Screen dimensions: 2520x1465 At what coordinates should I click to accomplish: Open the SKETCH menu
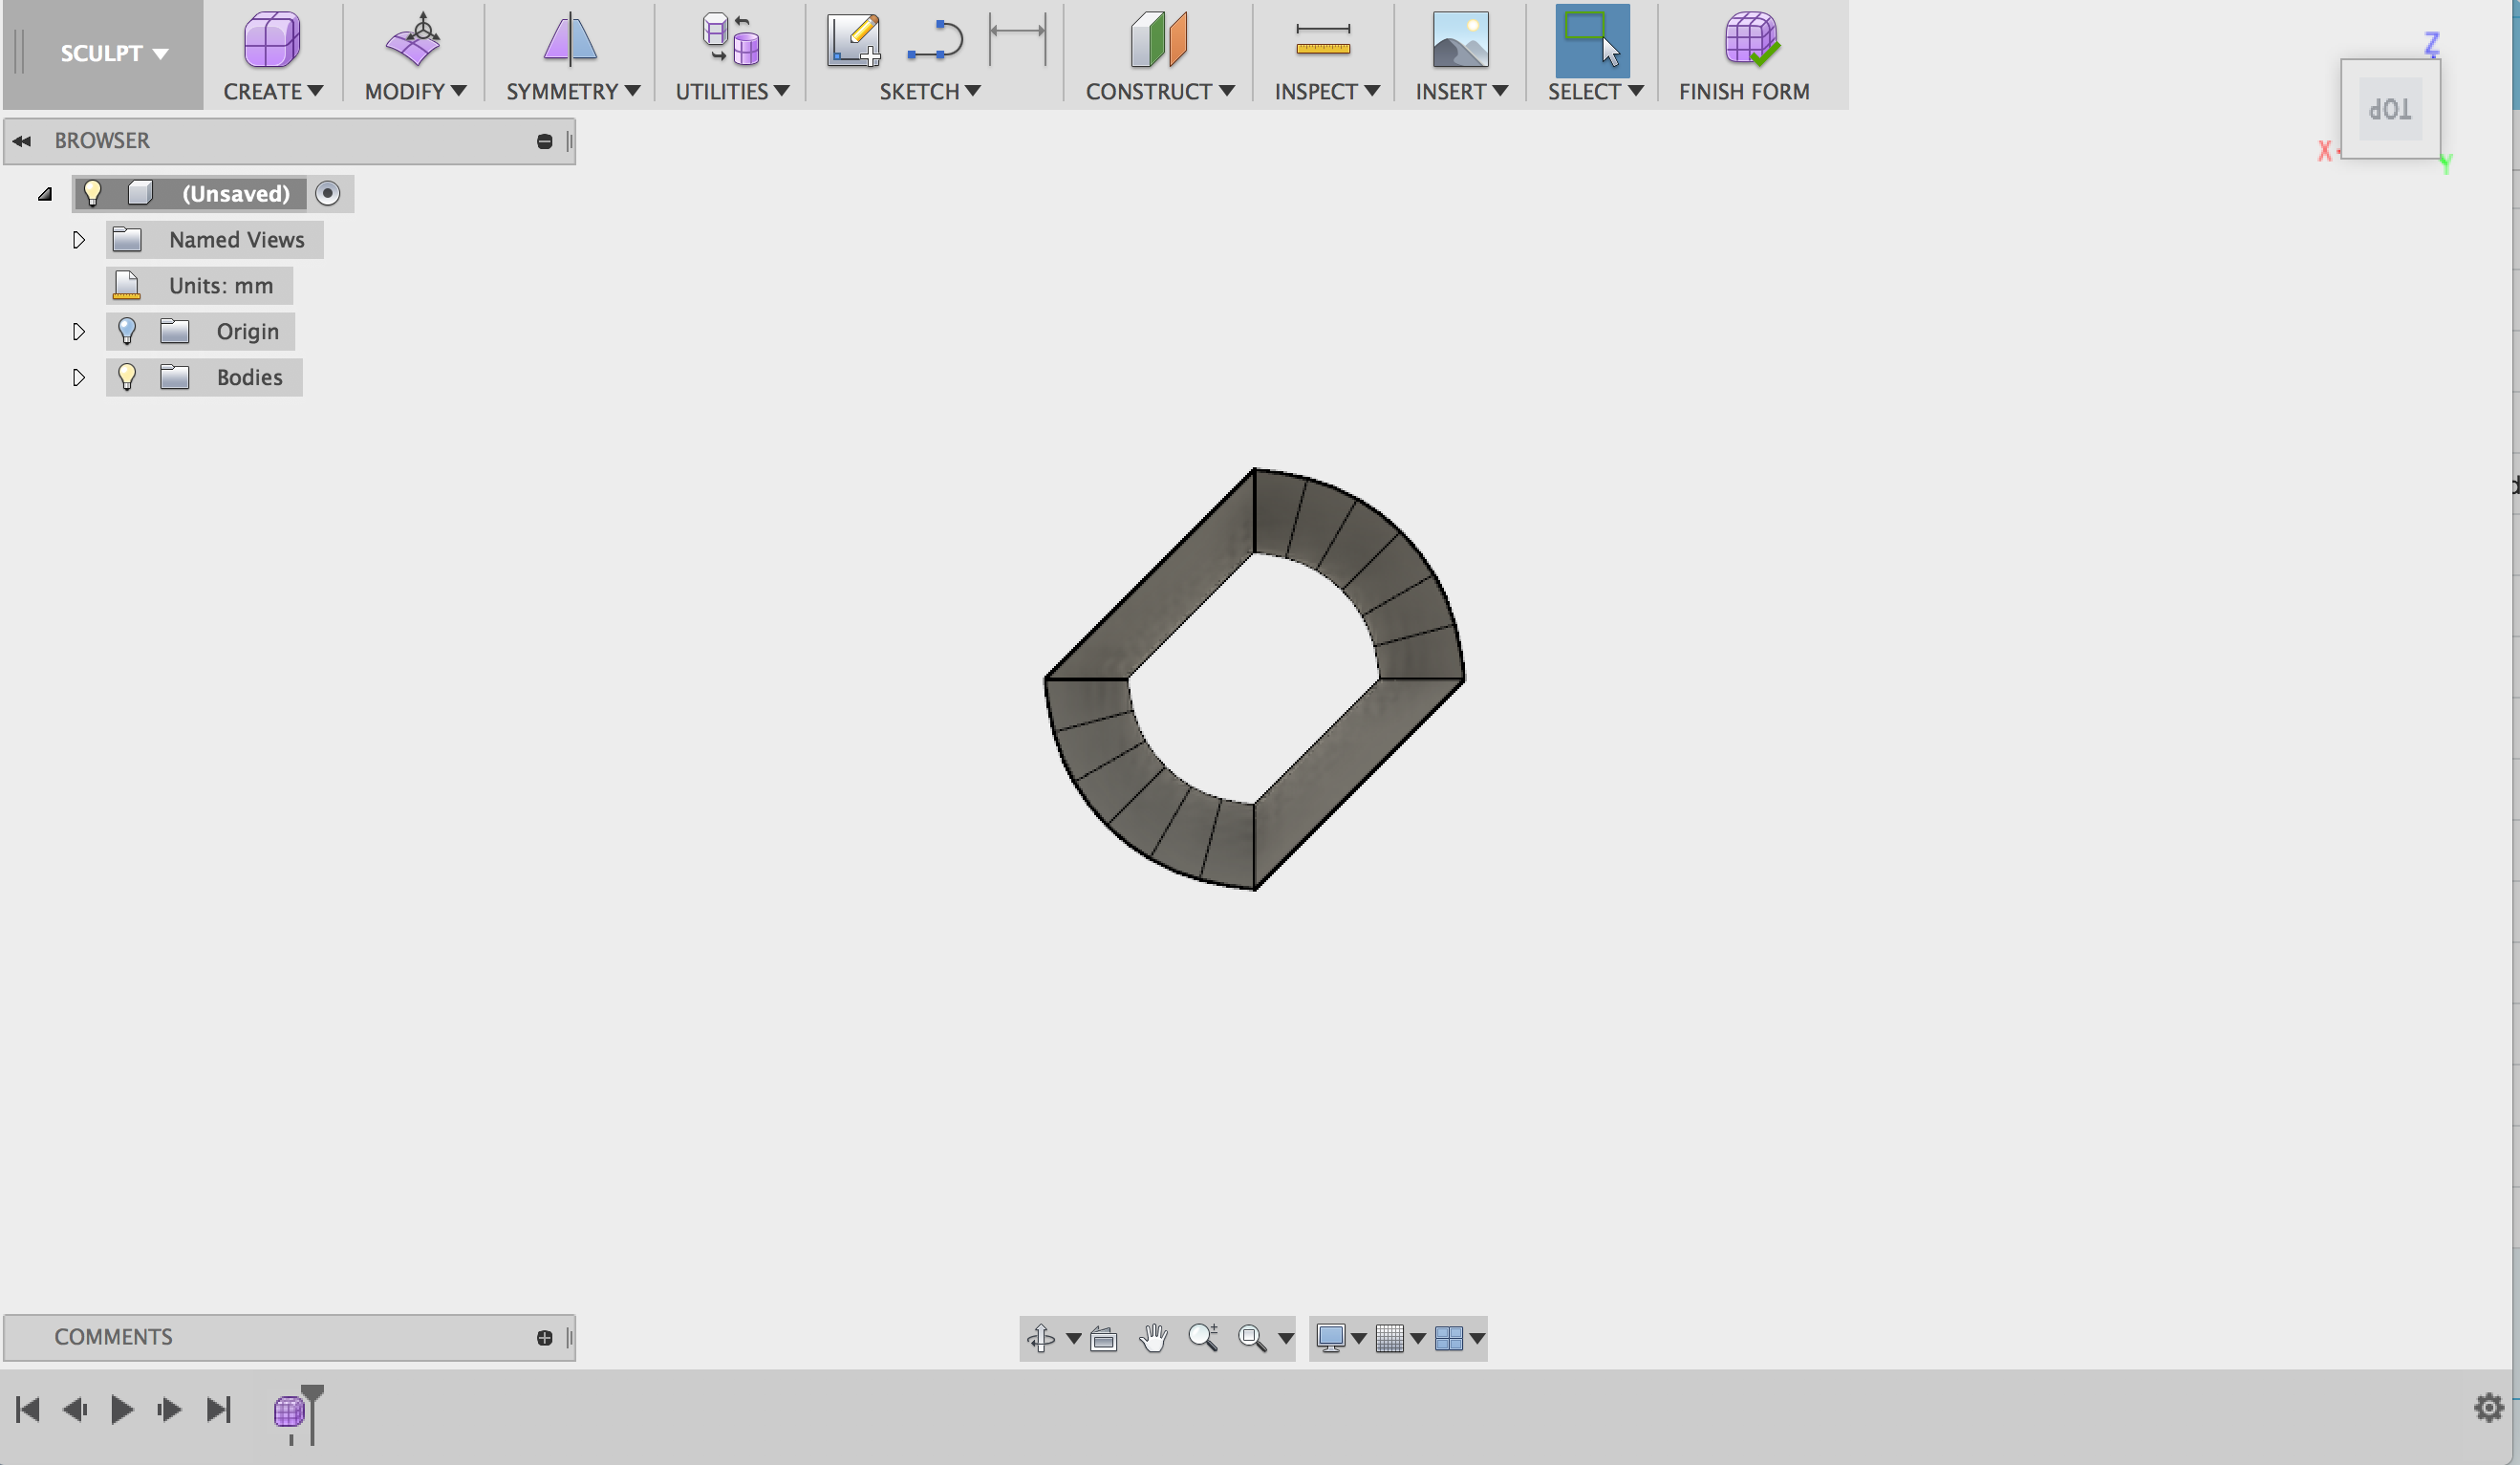929,91
